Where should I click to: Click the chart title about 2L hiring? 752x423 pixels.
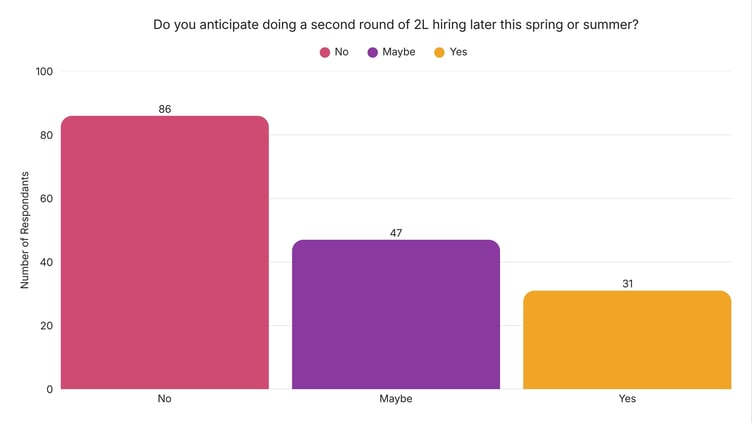[x=396, y=24]
